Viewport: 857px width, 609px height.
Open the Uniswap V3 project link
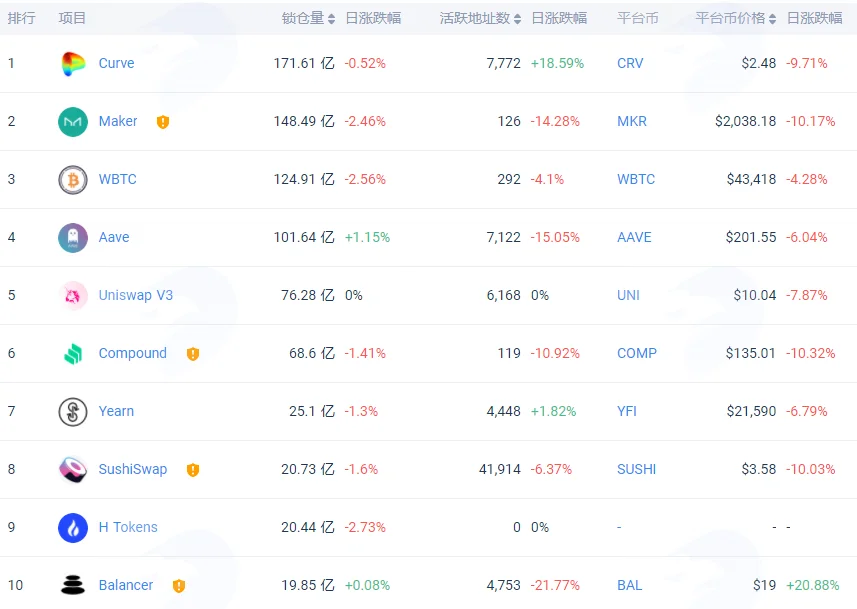pos(136,295)
